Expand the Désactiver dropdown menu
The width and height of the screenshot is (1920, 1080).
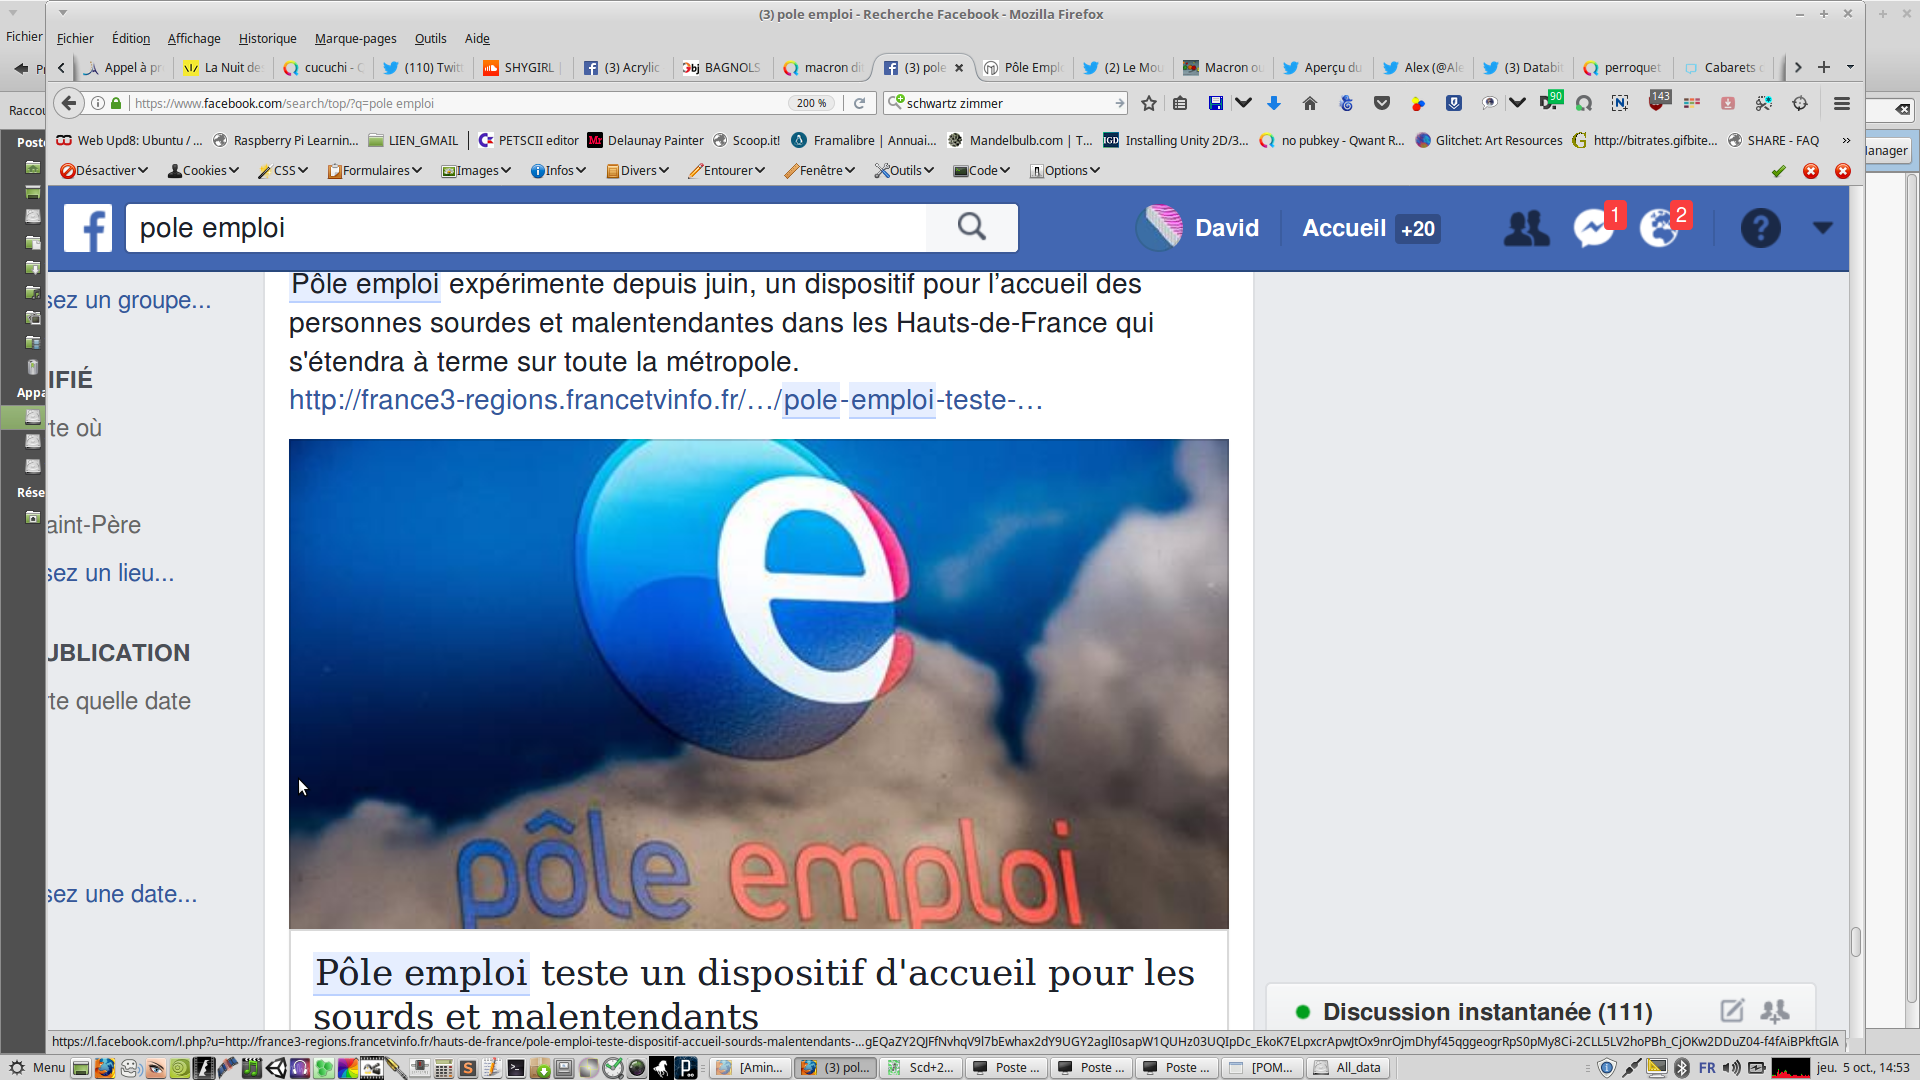tap(104, 171)
